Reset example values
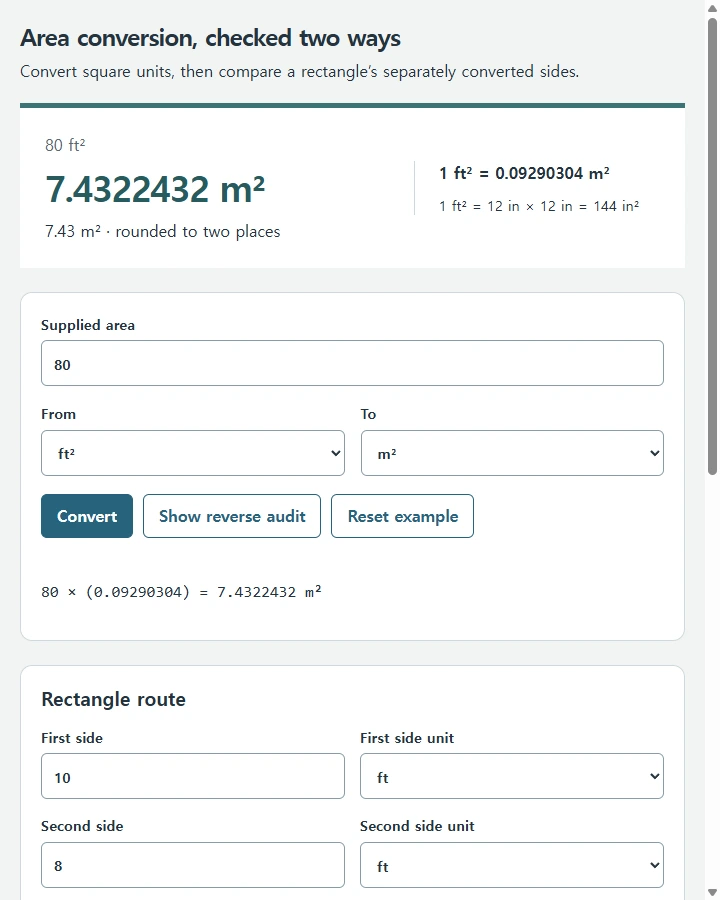 point(402,516)
